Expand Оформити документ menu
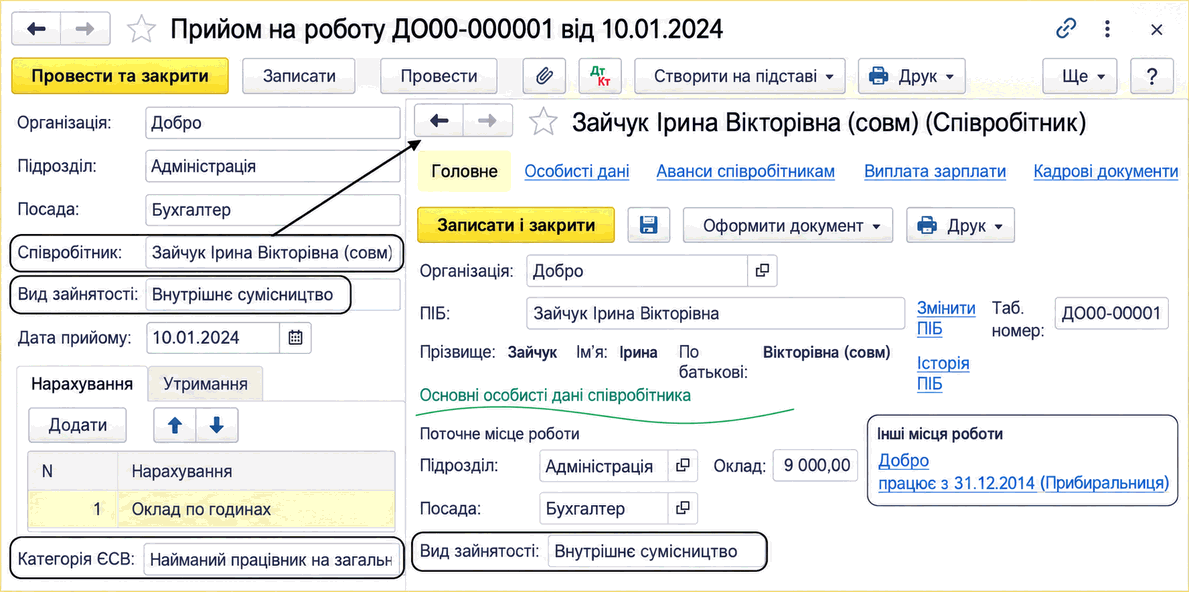 (788, 225)
